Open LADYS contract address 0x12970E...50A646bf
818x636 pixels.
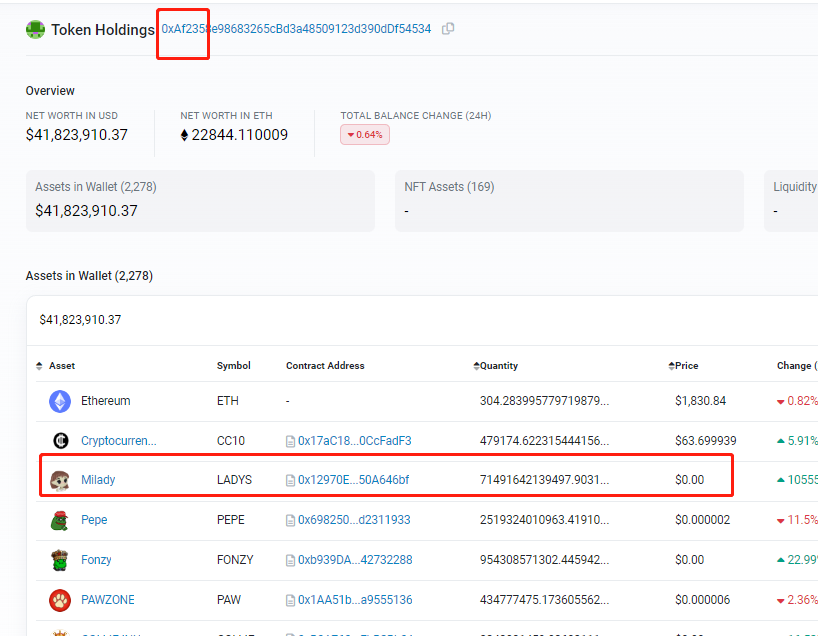coord(353,480)
